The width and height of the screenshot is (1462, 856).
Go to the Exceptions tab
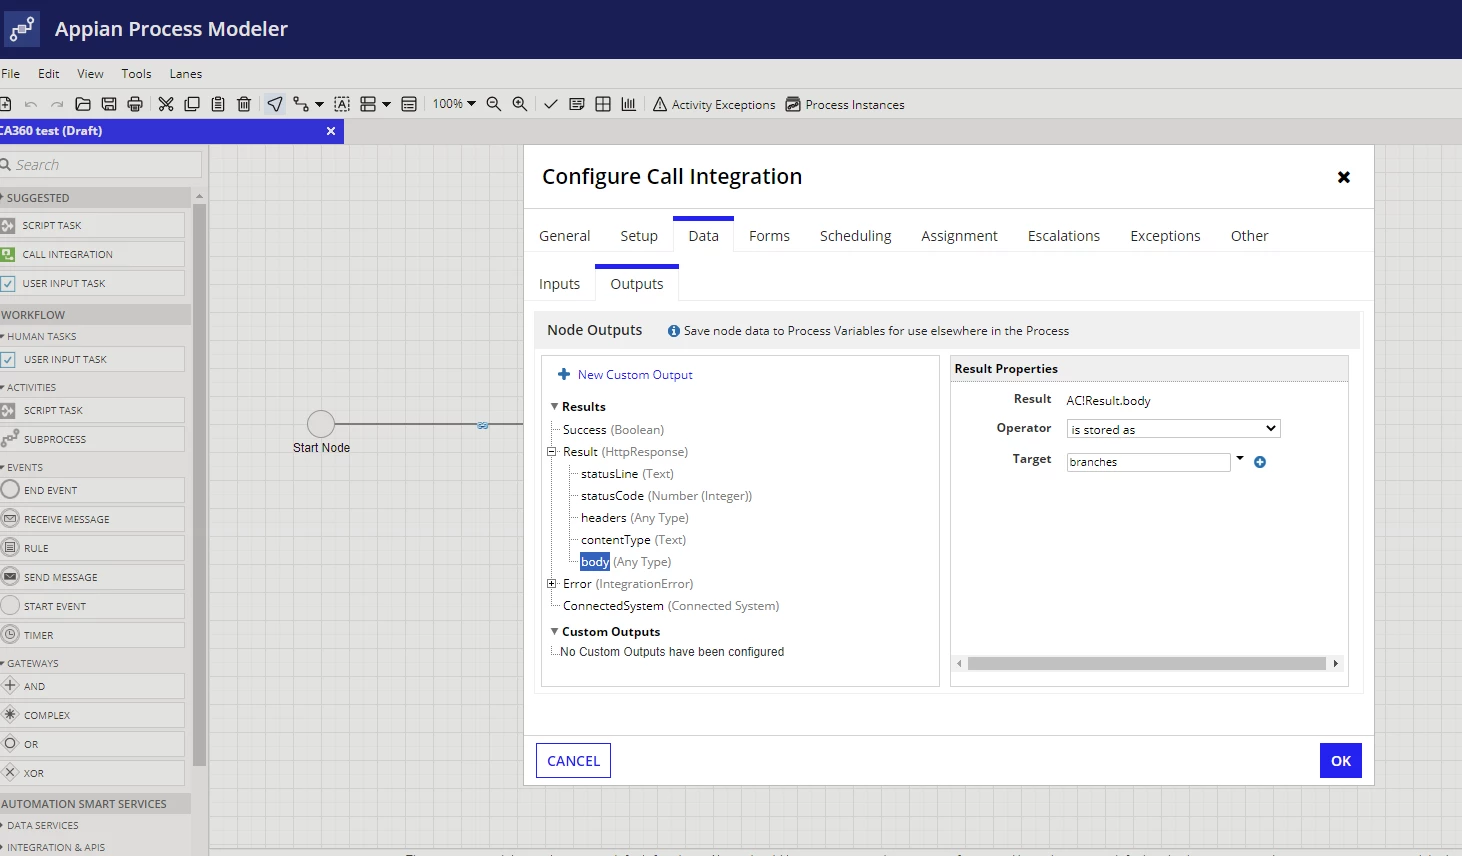pos(1165,236)
